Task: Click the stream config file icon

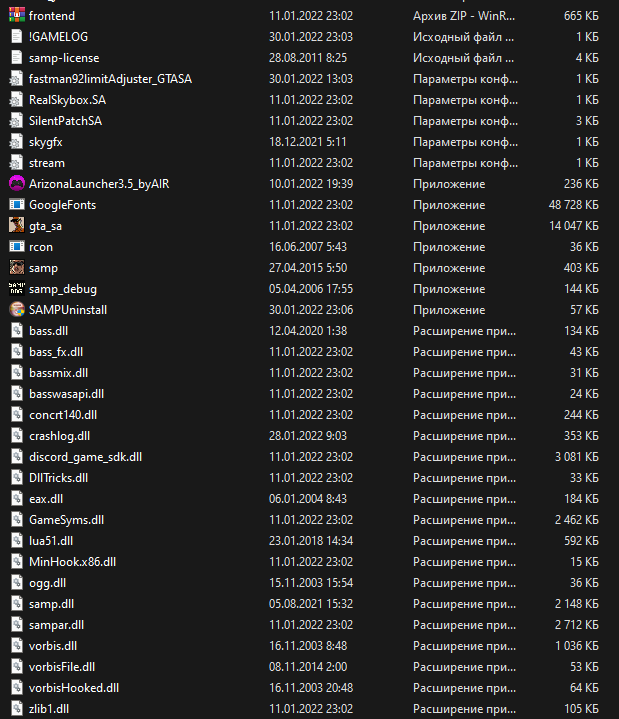Action: pyautogui.click(x=17, y=163)
